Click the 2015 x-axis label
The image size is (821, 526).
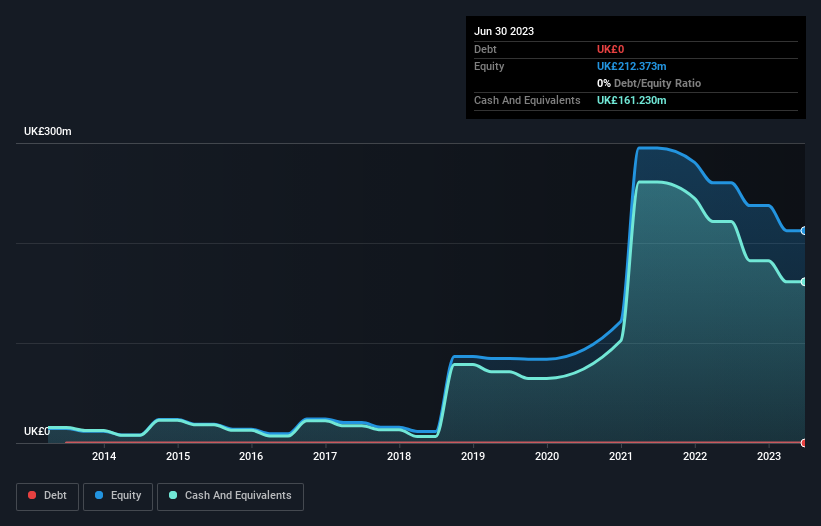tap(178, 456)
